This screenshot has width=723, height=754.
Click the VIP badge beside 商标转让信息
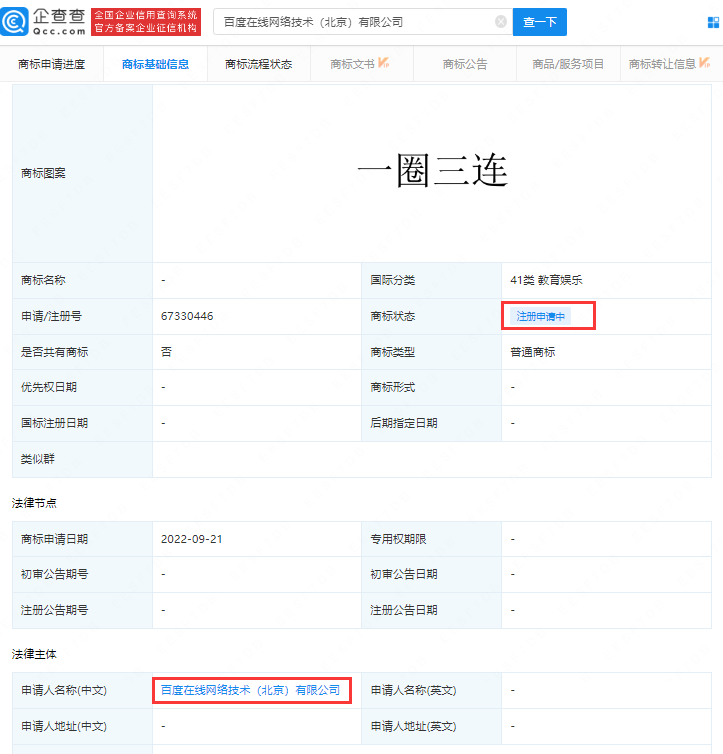[x=706, y=63]
